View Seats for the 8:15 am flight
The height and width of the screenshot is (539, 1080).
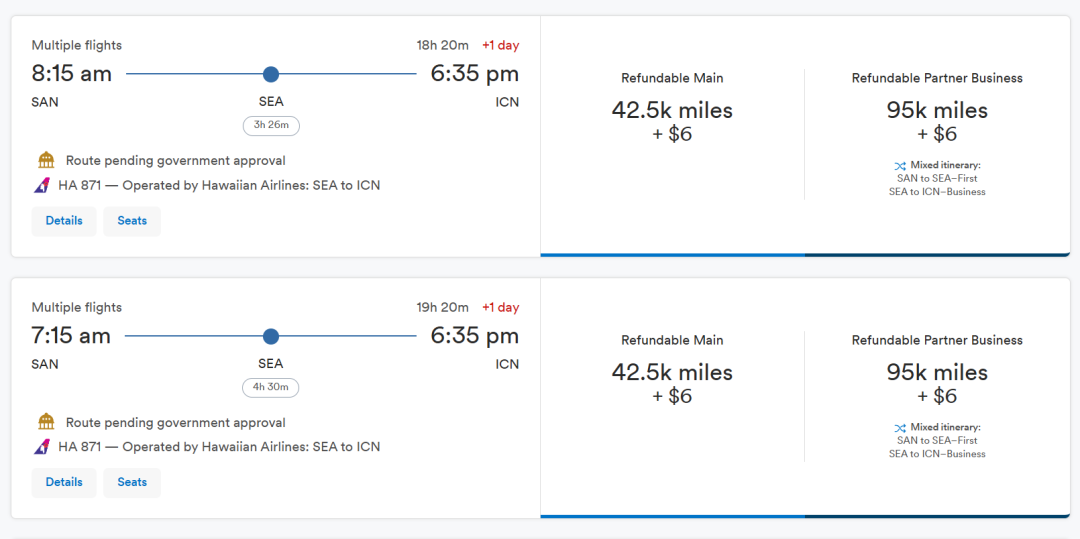tap(132, 221)
